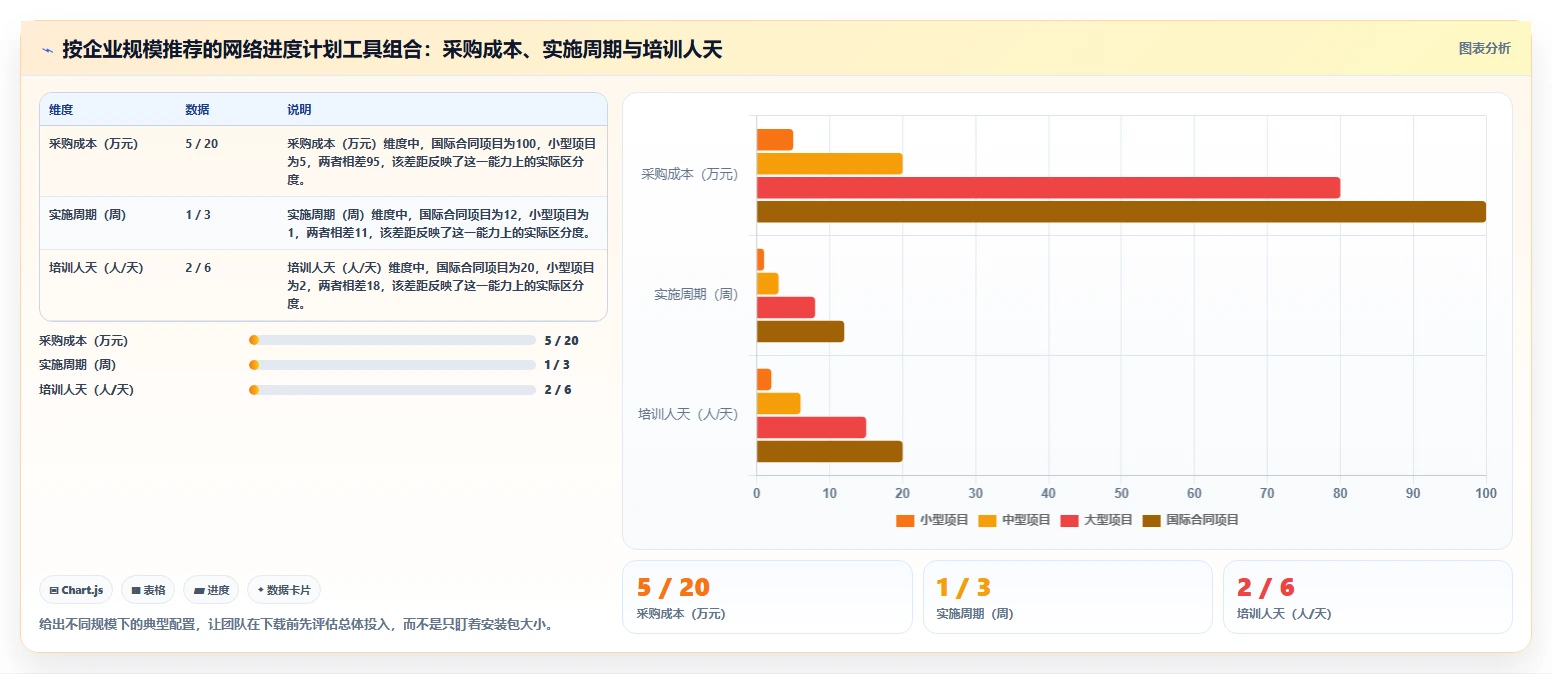1552x674 pixels.
Task: Click the 实施周期（周） chart axis label
Action: 696,295
